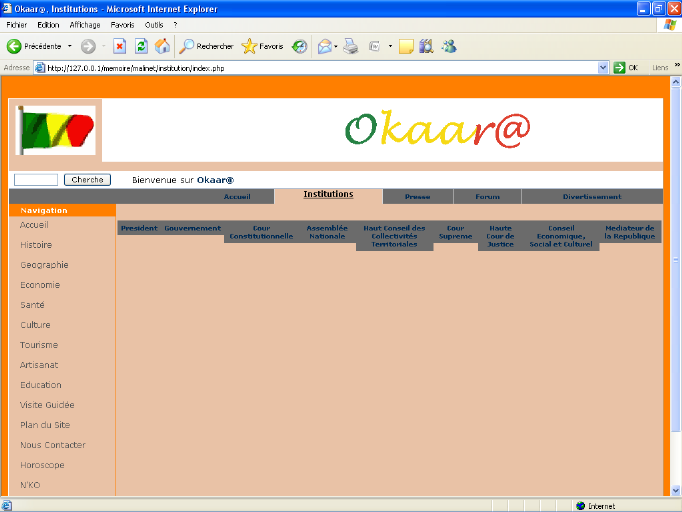Expand the Mail icon dropdown arrow

click(335, 46)
